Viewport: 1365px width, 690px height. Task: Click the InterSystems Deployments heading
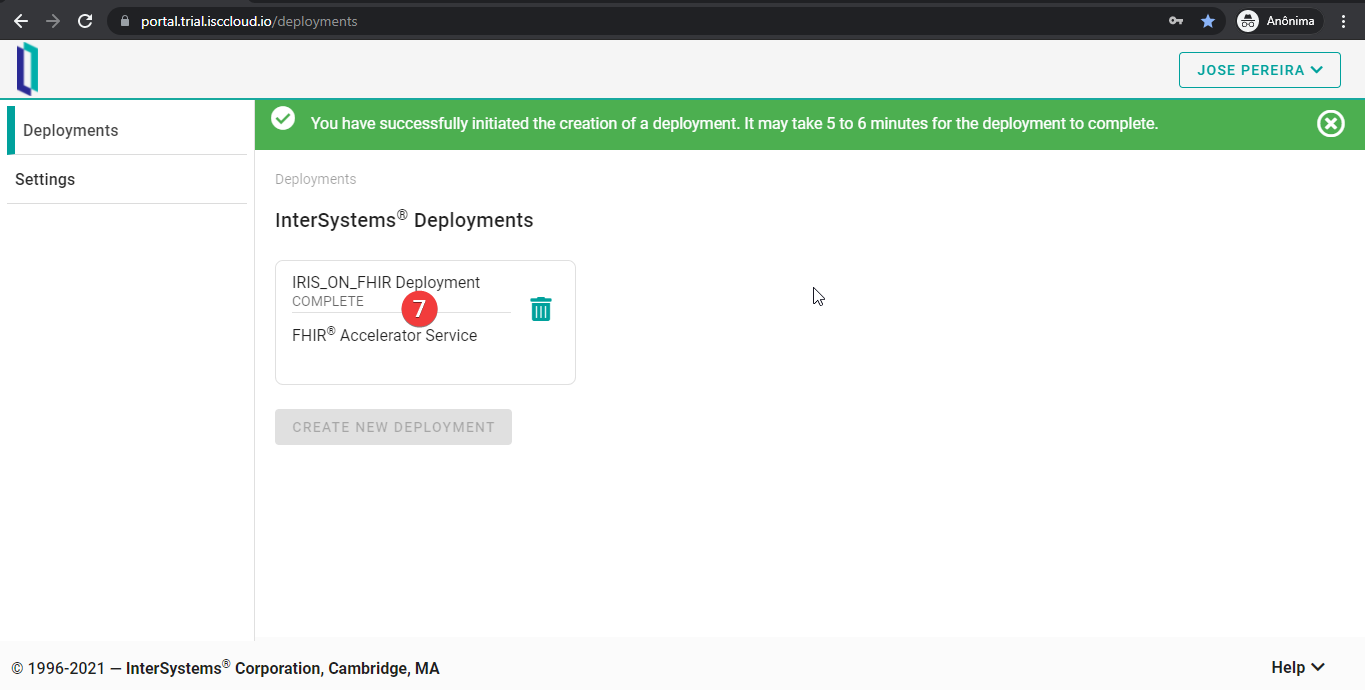pos(404,220)
